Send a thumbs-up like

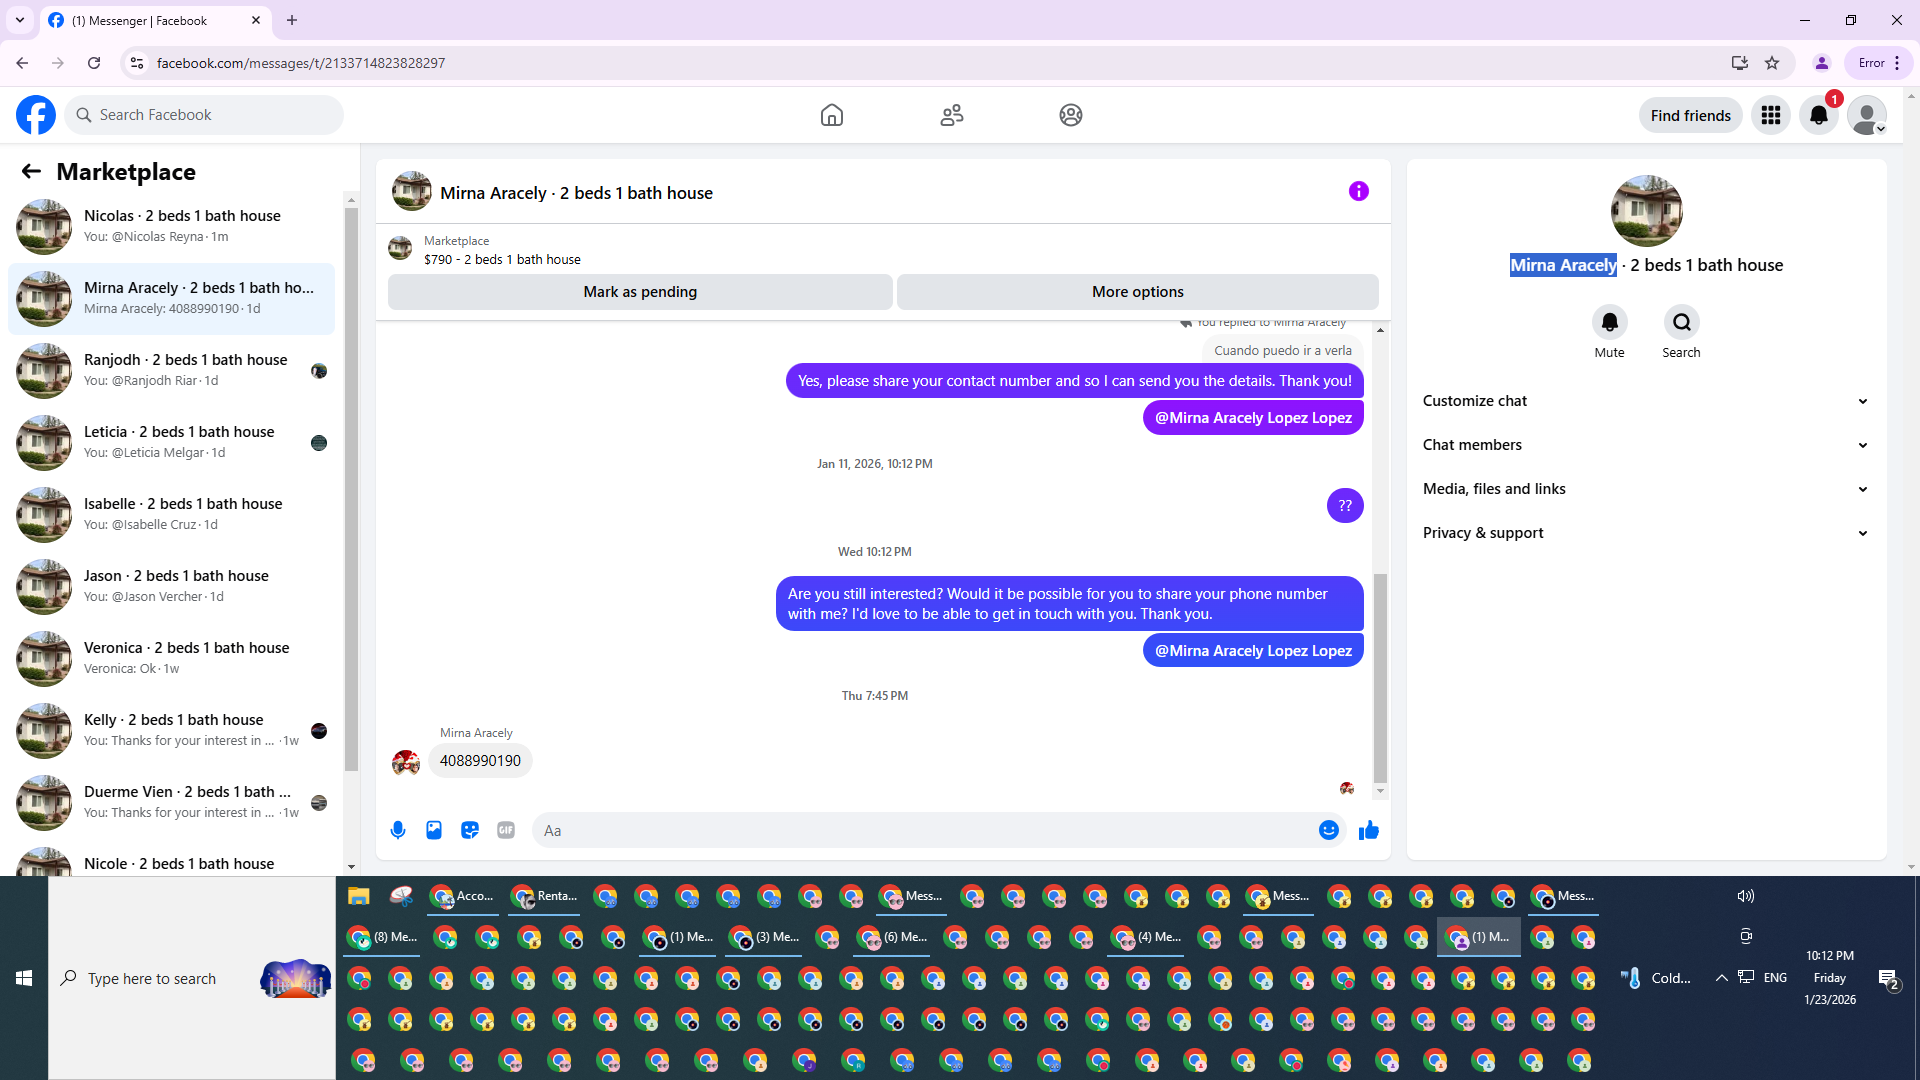pos(1369,830)
